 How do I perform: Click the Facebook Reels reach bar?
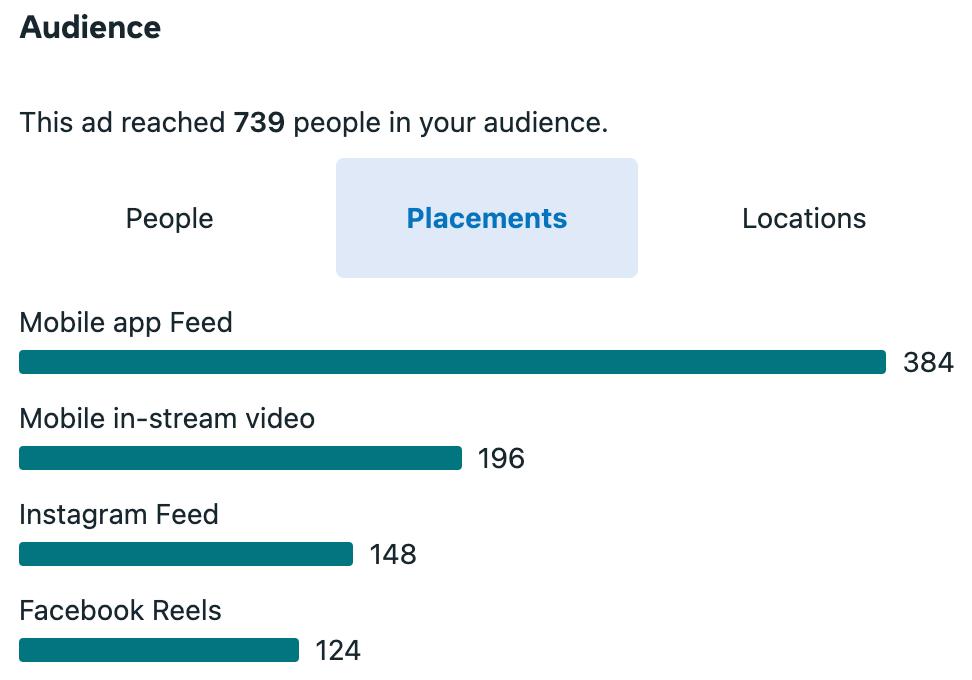coord(159,650)
